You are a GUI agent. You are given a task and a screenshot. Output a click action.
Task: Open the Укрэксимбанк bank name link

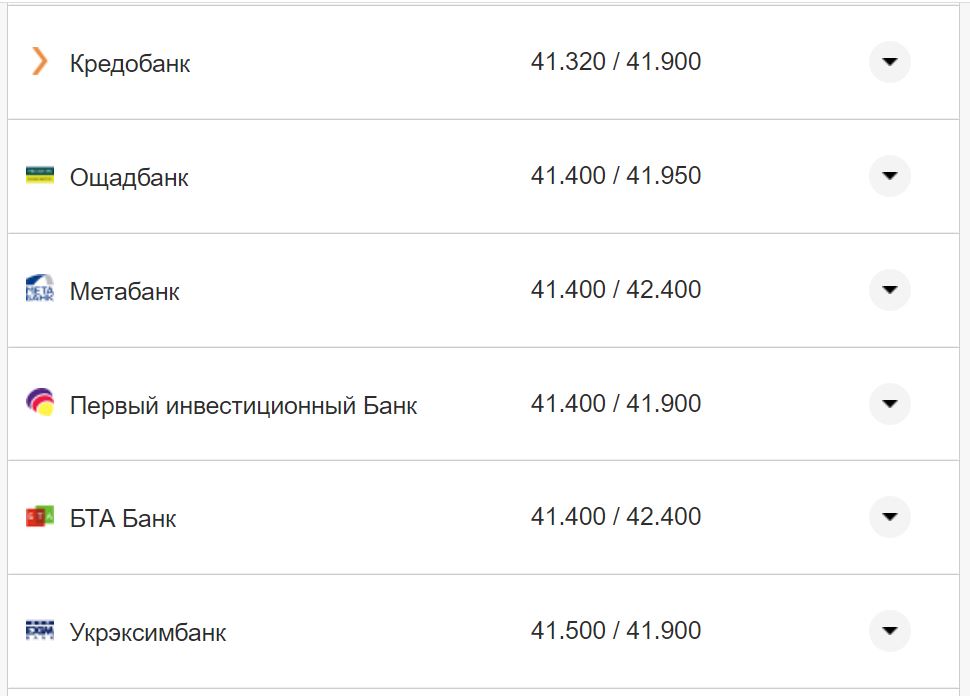[148, 633]
